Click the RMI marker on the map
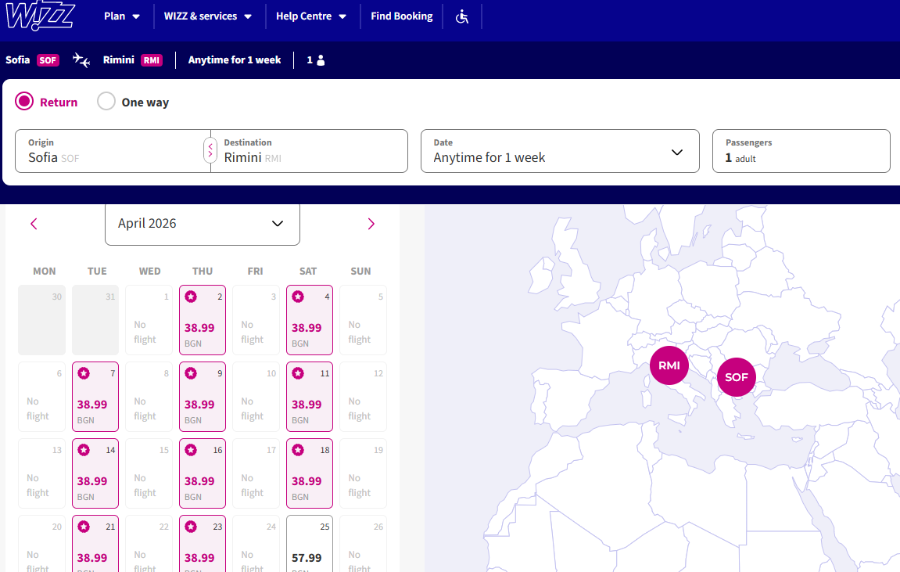This screenshot has width=900, height=572. click(x=669, y=365)
